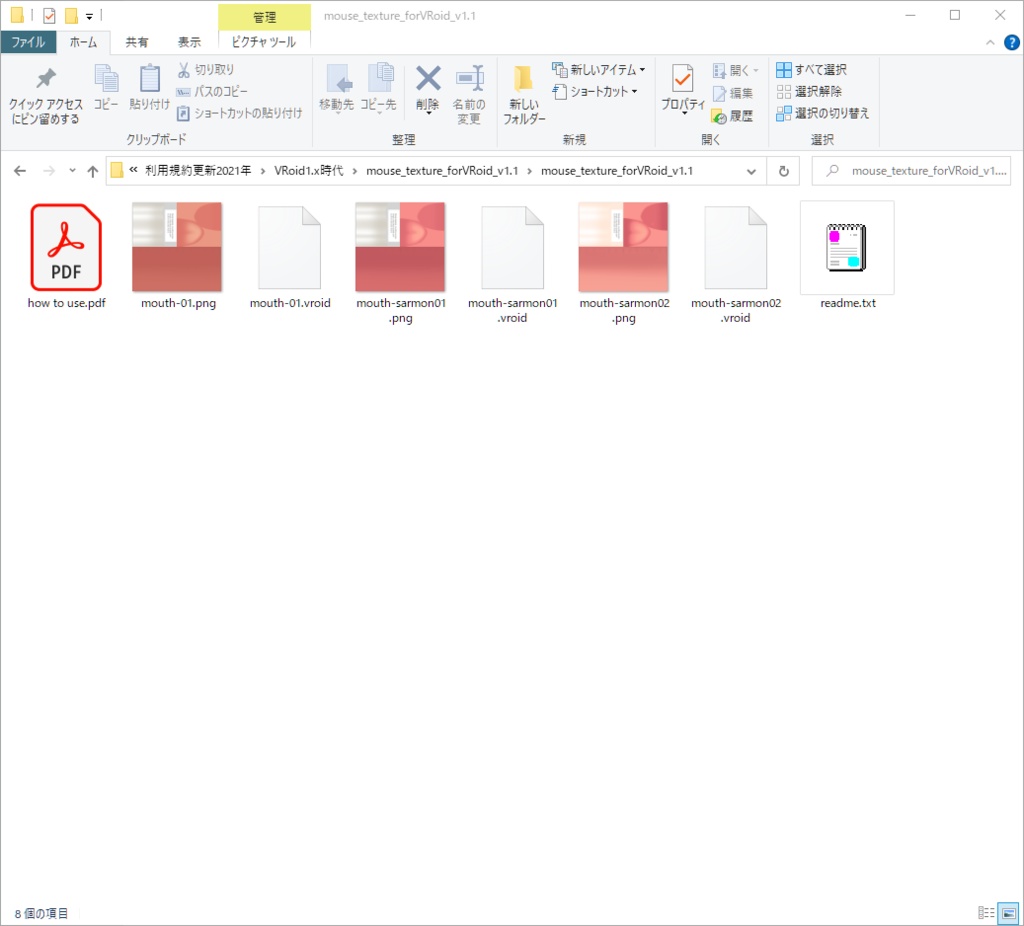The image size is (1024, 926).
Task: Open プロパティ via the ribbon icon
Action: coord(683,90)
